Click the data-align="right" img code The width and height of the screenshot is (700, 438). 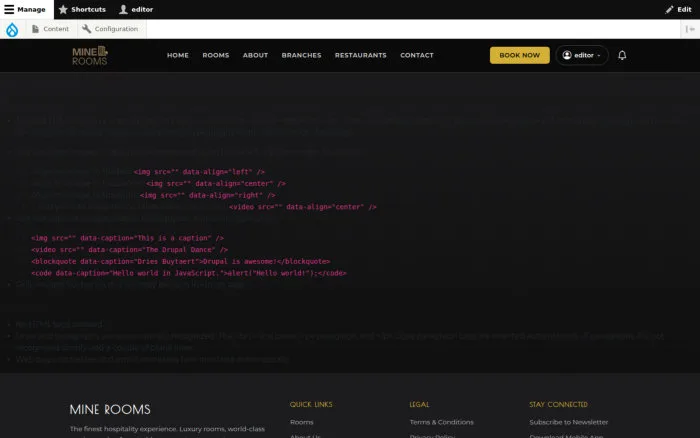point(207,196)
